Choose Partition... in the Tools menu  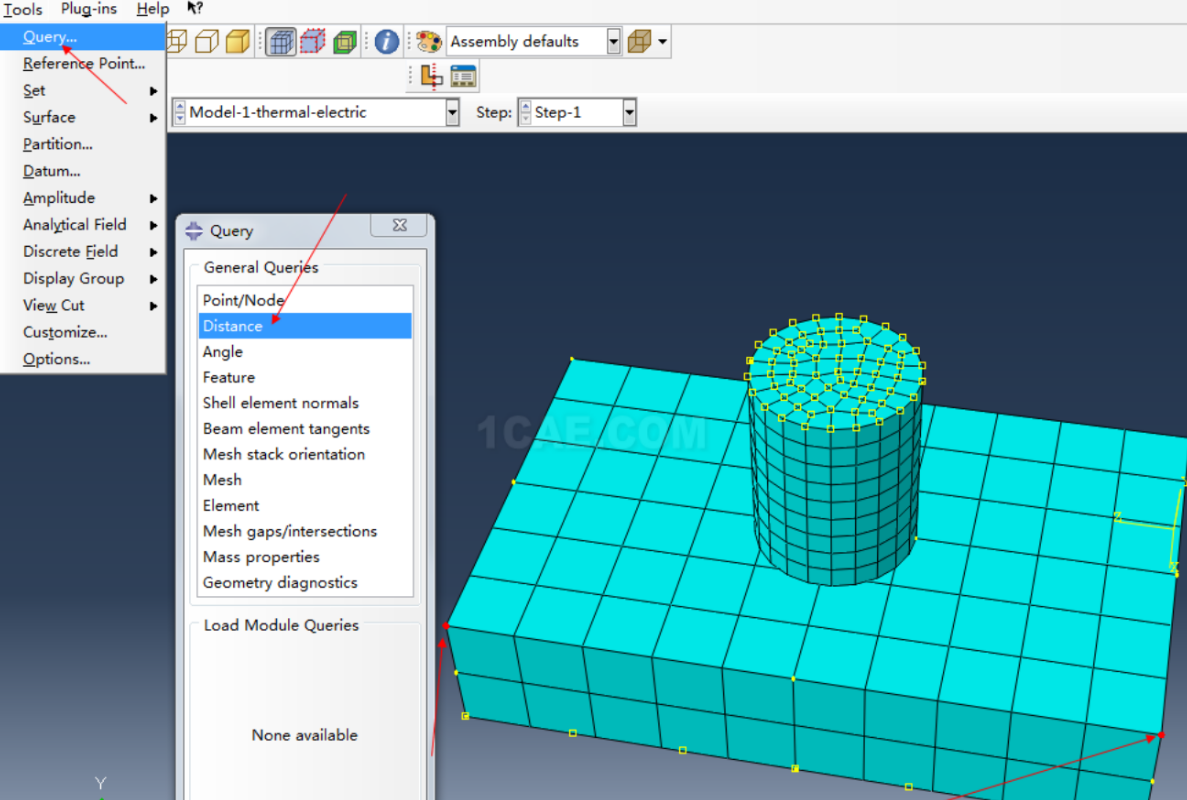(83, 144)
